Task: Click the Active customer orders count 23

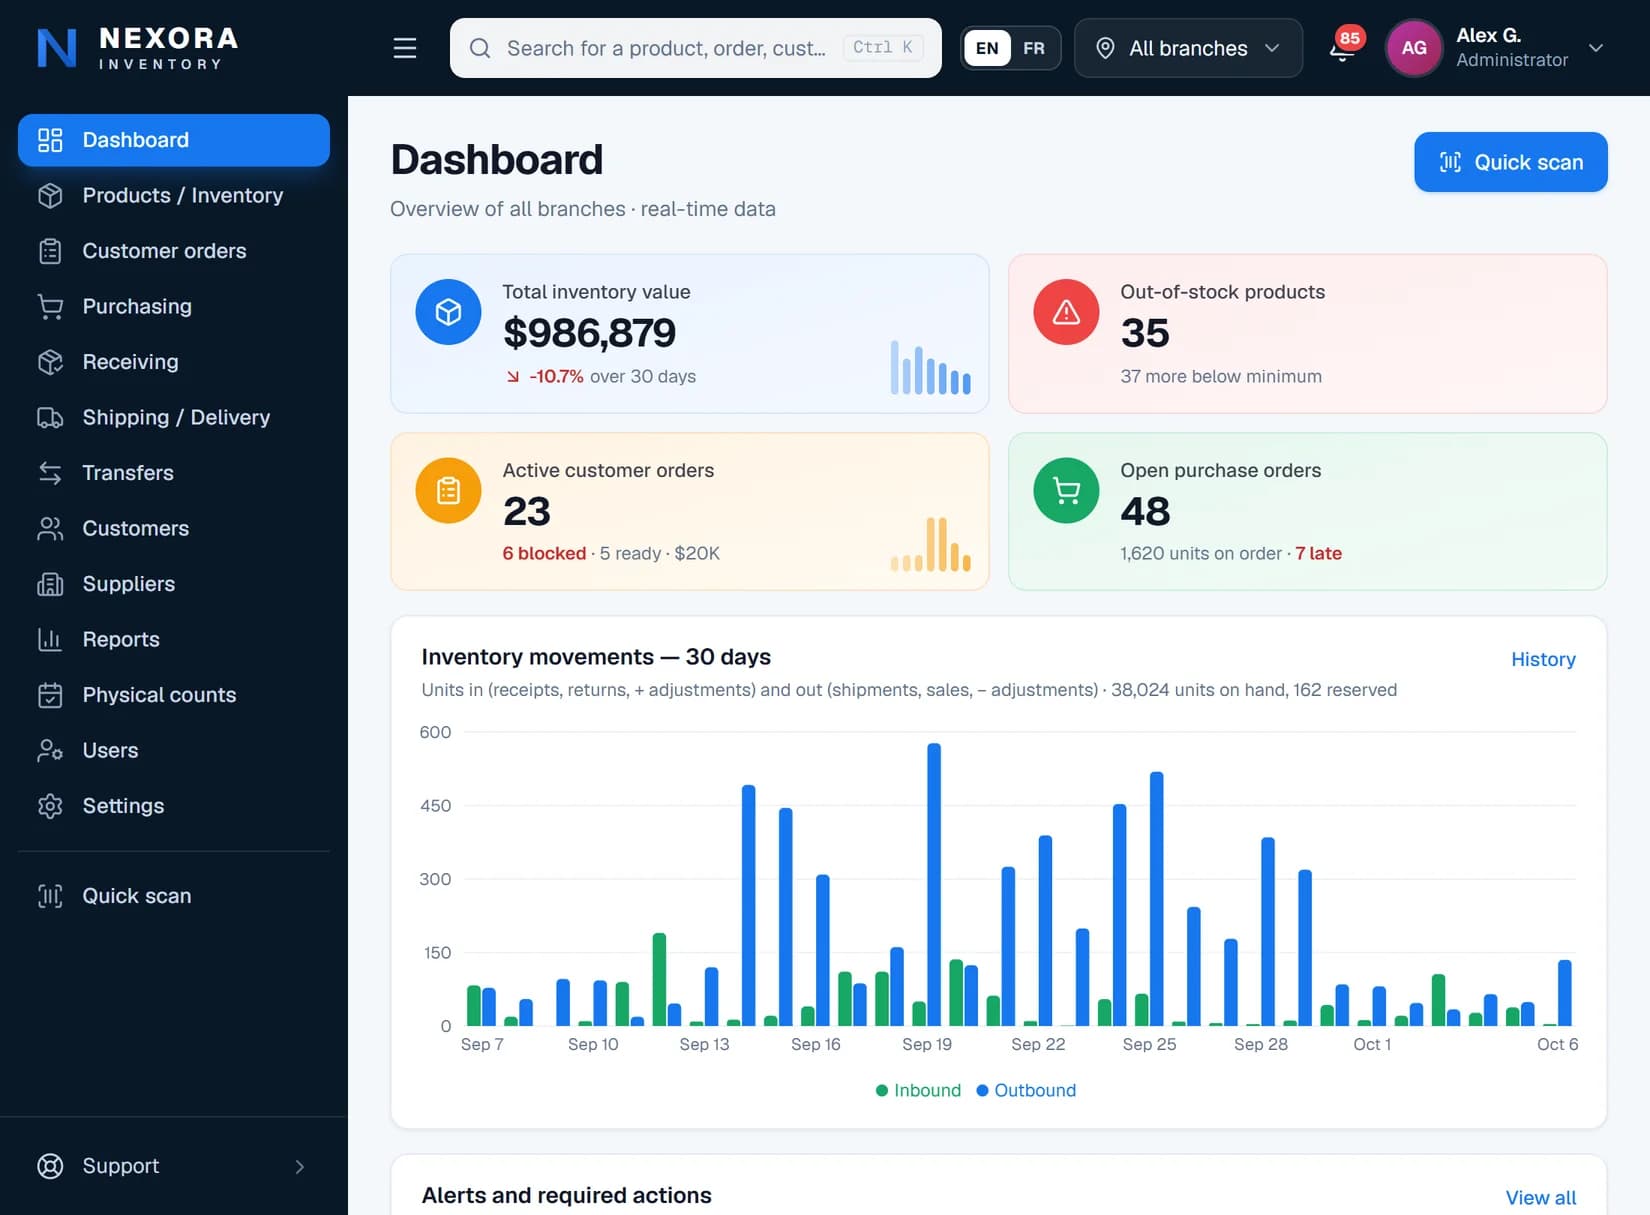Action: point(527,511)
